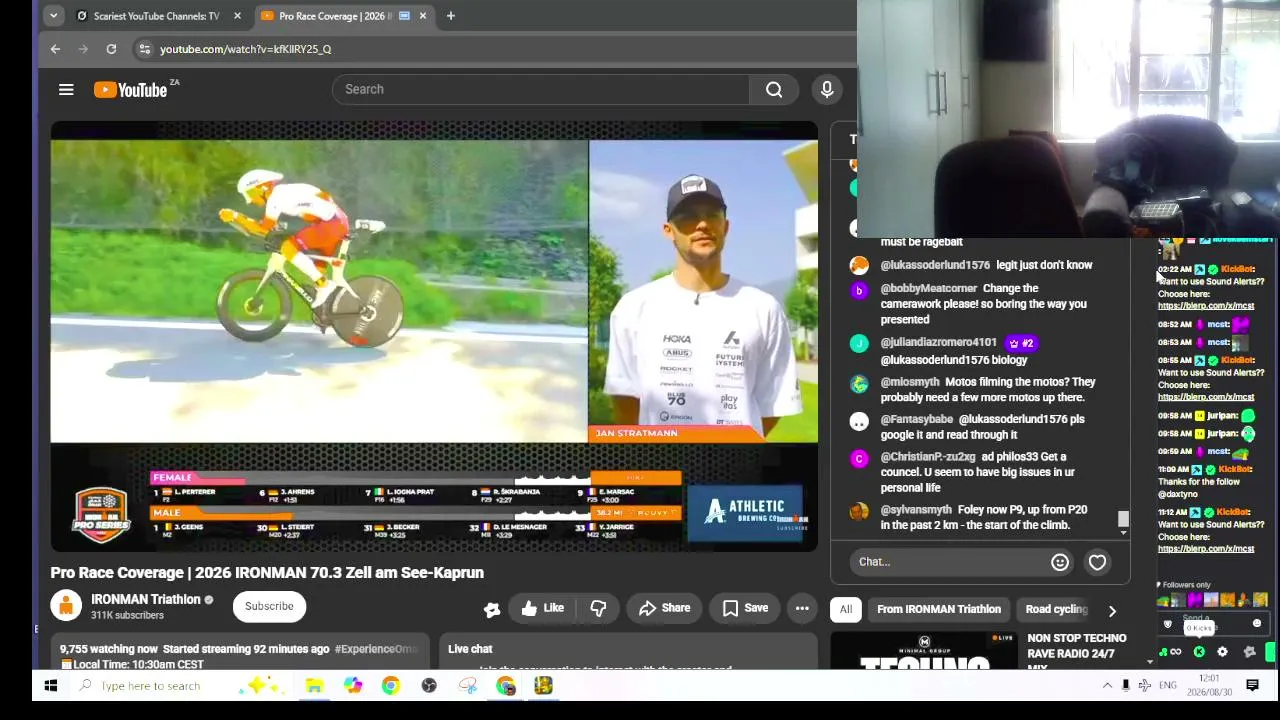Select the Pro Race Coverage tab
Screen dimensions: 1280x720
334,16
